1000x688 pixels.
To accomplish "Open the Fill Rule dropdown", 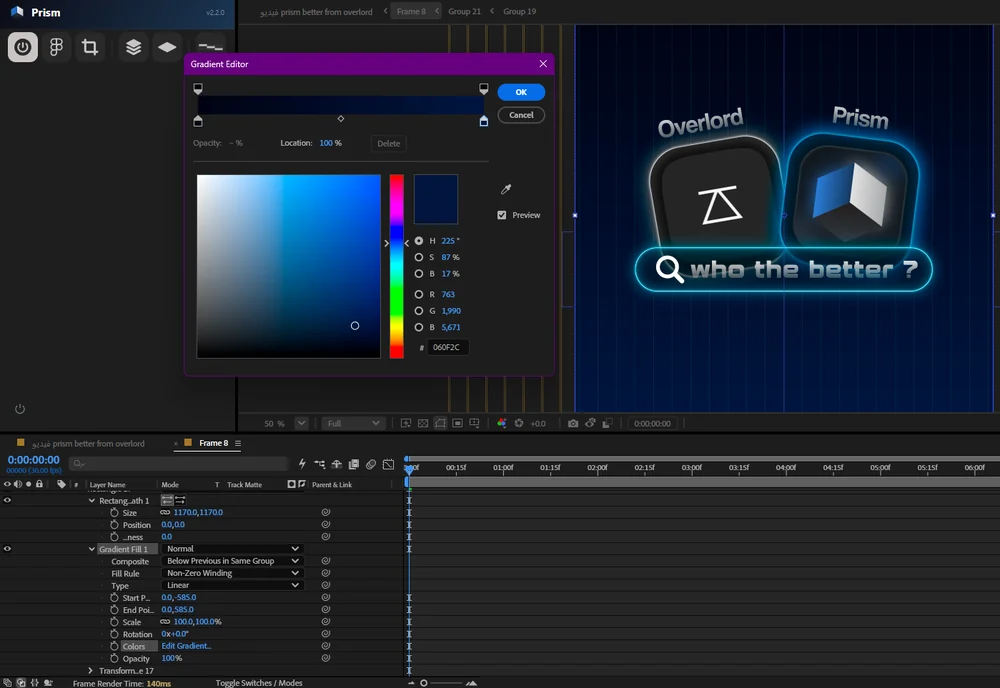I will (232, 573).
